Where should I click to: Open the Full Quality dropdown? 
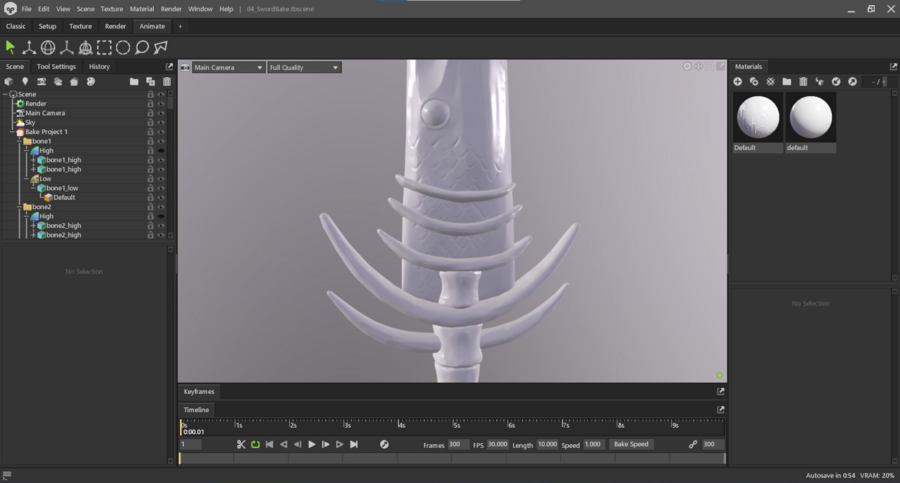click(x=304, y=67)
